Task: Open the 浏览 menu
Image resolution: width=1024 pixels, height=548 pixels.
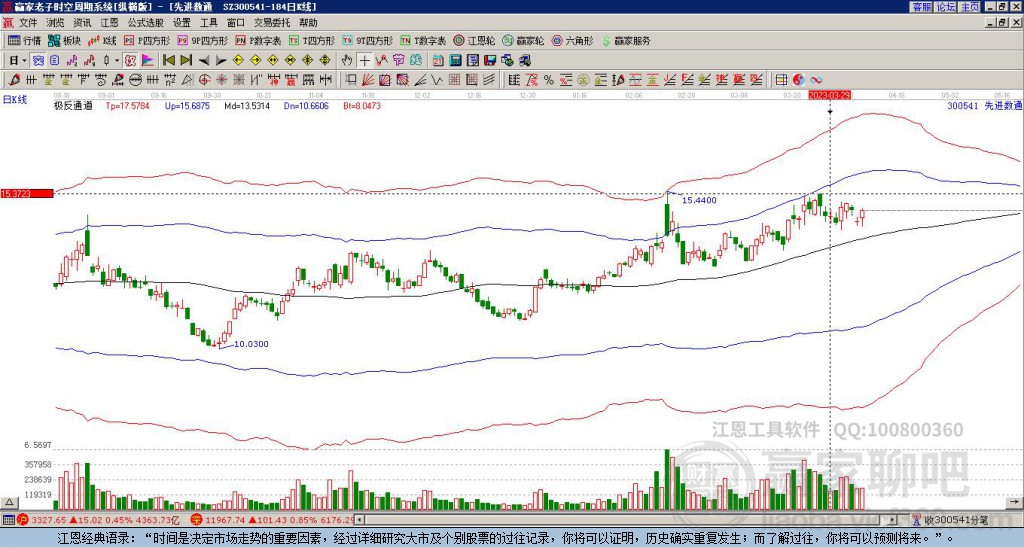Action: point(55,23)
